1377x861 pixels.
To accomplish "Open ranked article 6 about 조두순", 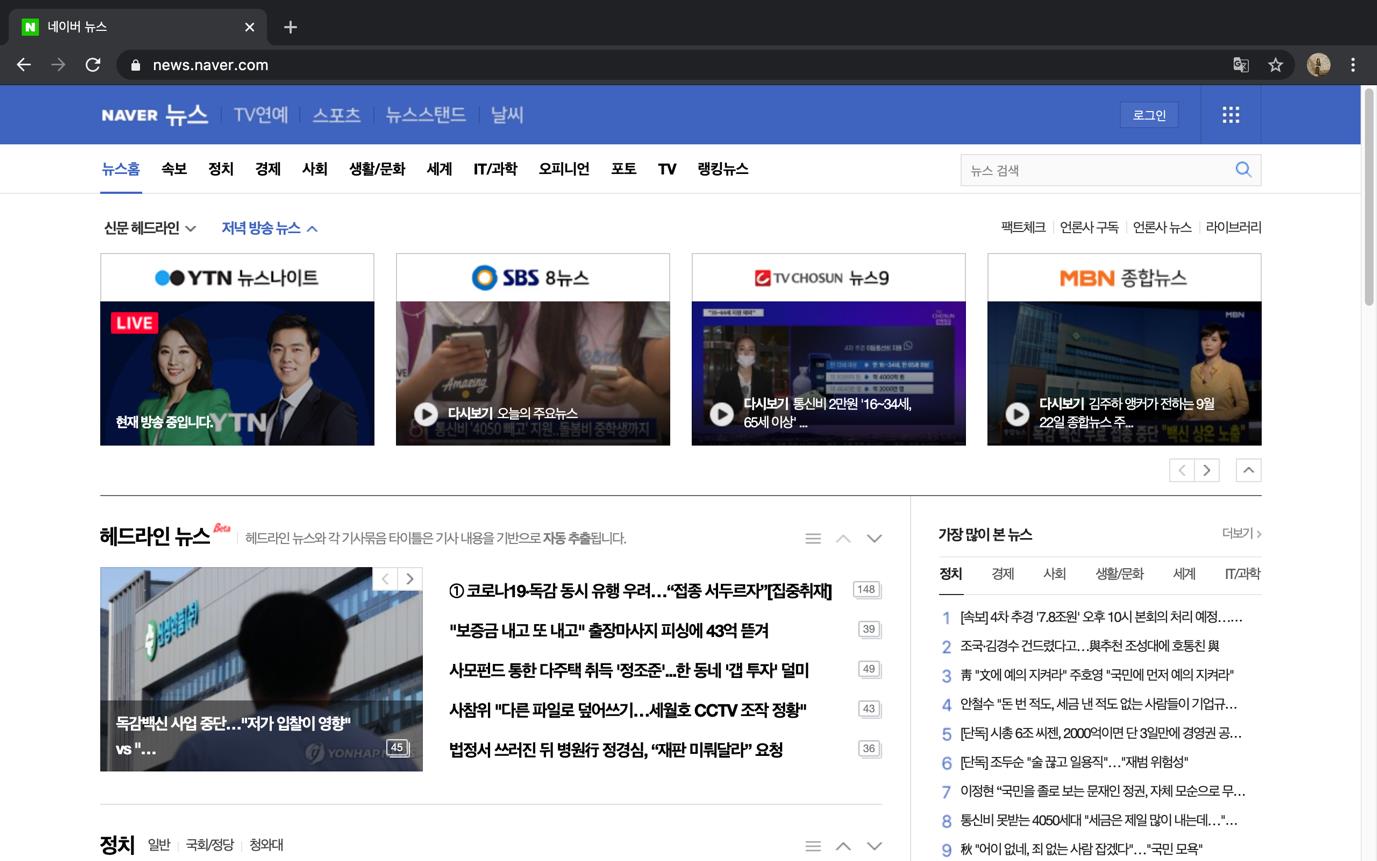I will click(1074, 762).
